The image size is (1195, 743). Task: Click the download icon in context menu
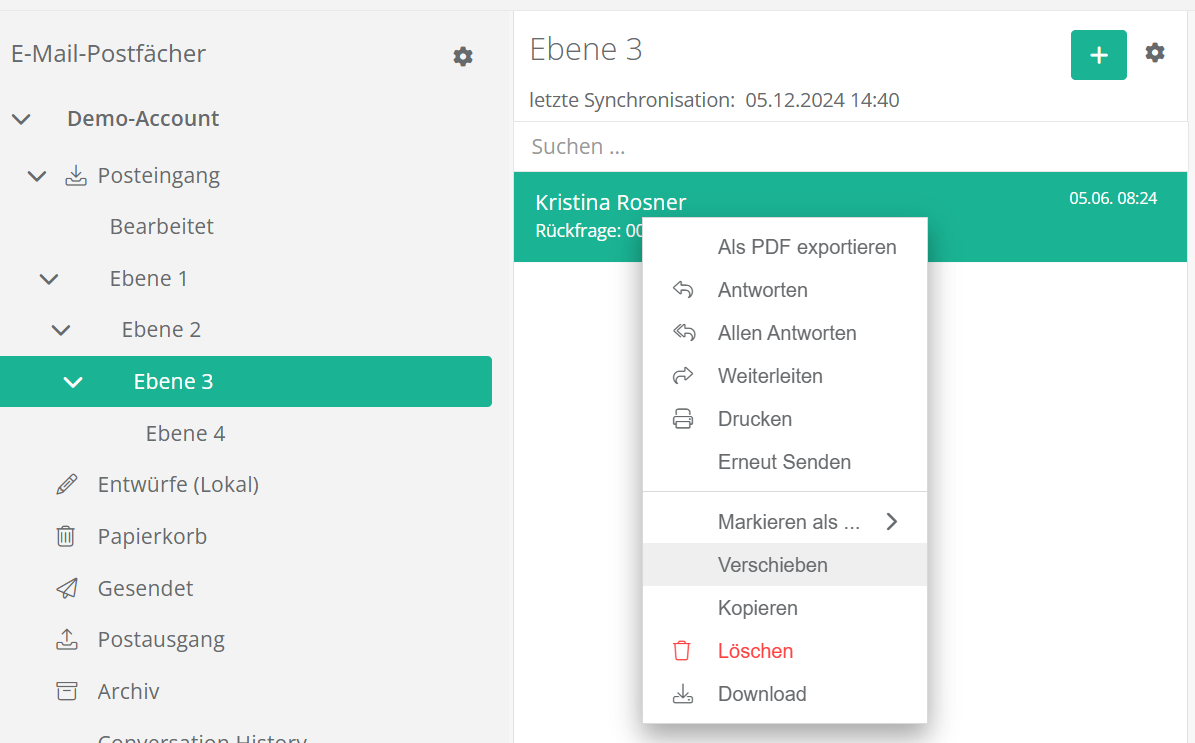click(683, 694)
